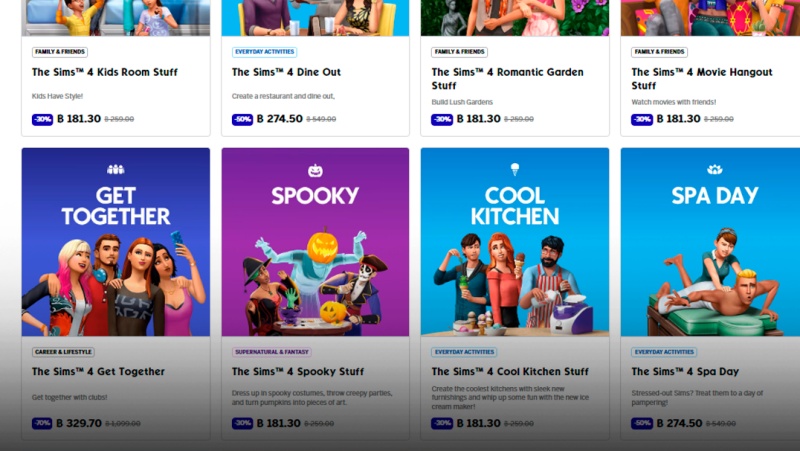Viewport: 800px width, 451px height.
Task: Click the Spooky cover artwork
Action: tap(315, 242)
